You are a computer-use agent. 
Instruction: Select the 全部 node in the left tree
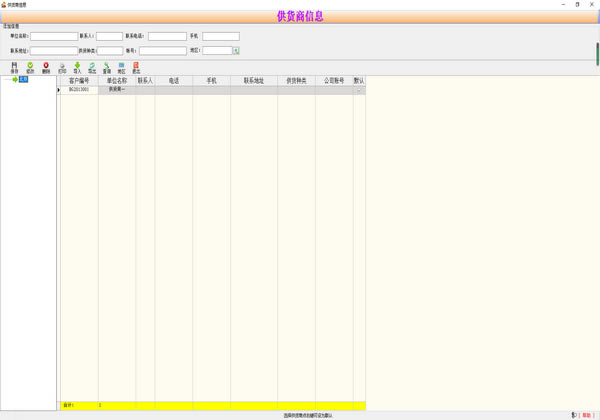(23, 80)
